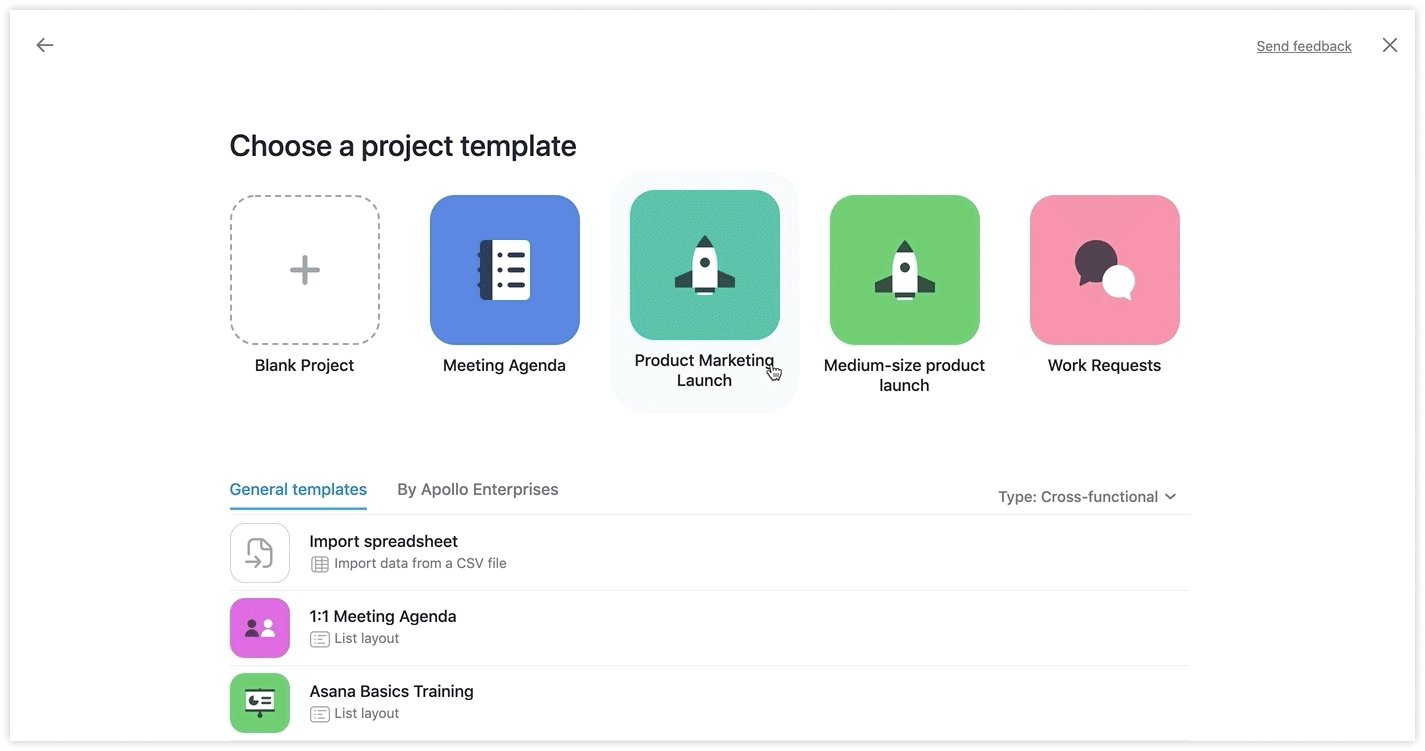Open the Import spreadsheet row title
Image resolution: width=1425 pixels, height=751 pixels.
(x=384, y=542)
